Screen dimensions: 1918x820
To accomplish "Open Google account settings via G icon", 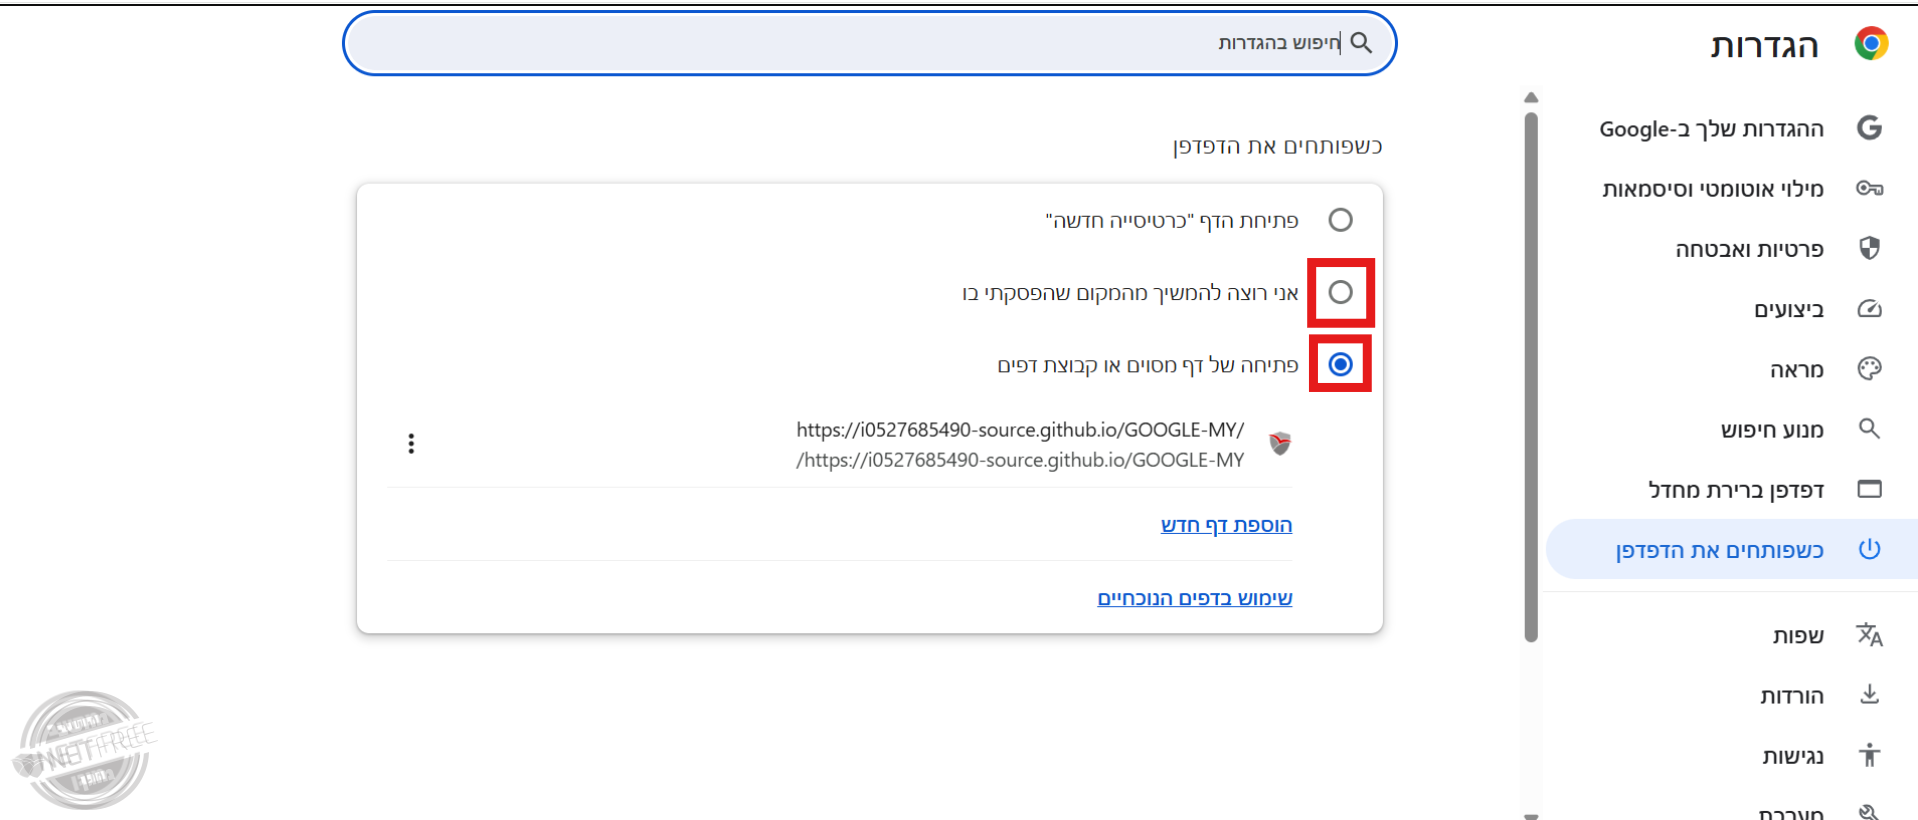I will pos(1869,128).
